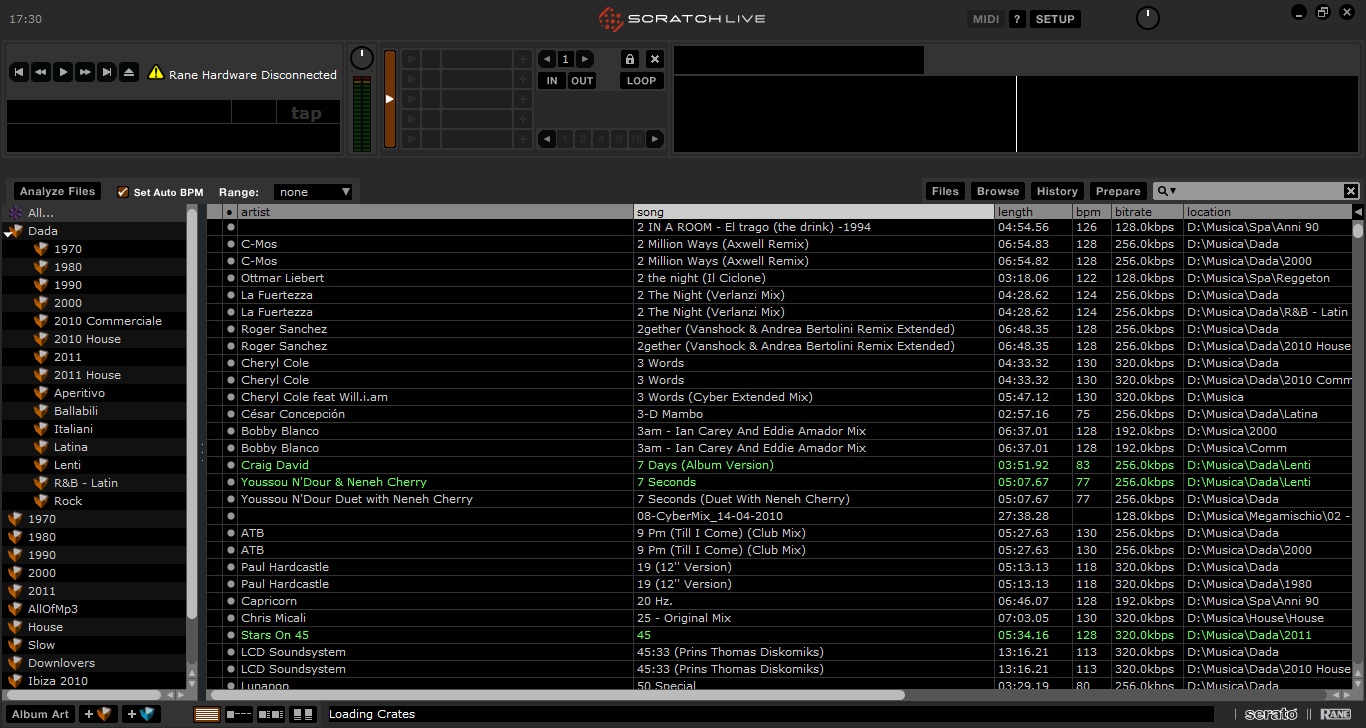Open help with the question mark button
Screen dimensions: 1366x728
(x=1017, y=19)
